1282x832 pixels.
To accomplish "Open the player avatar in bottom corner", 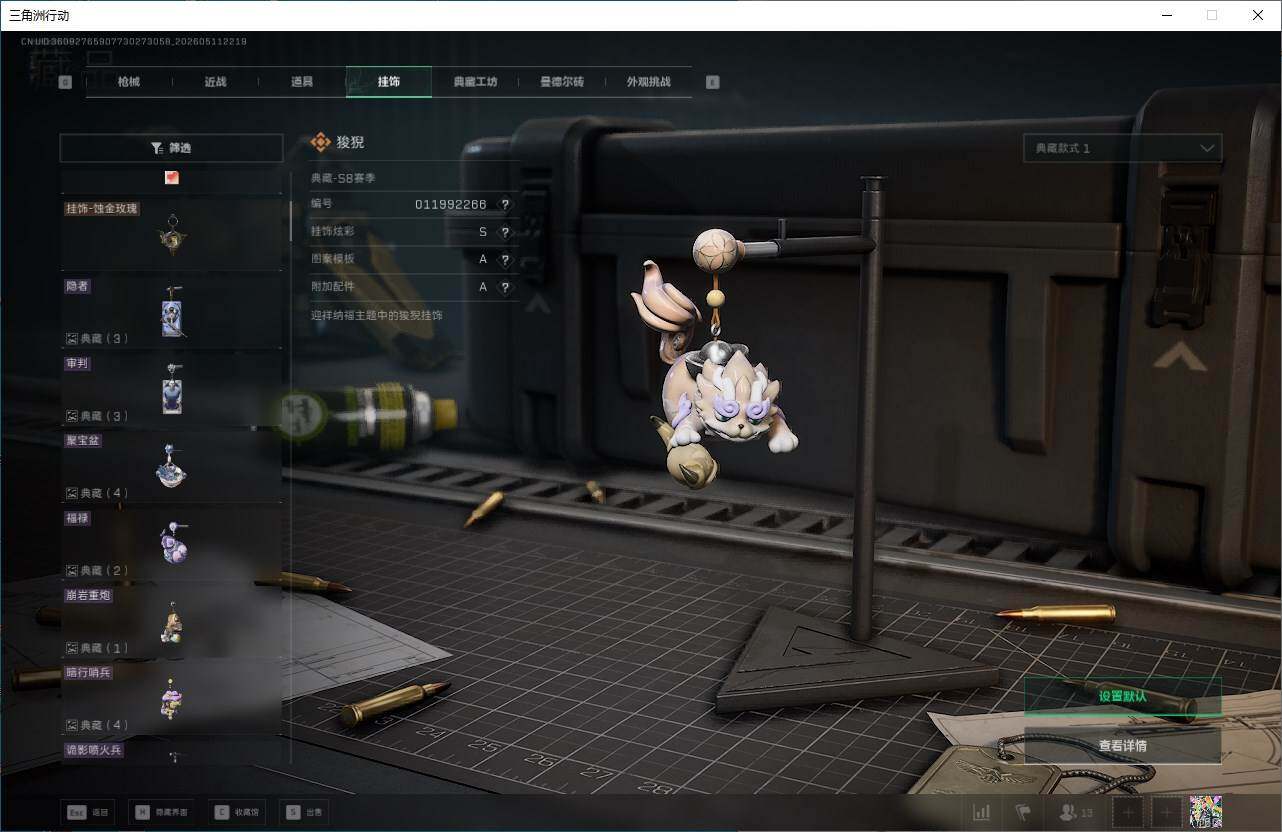I will pos(1205,813).
